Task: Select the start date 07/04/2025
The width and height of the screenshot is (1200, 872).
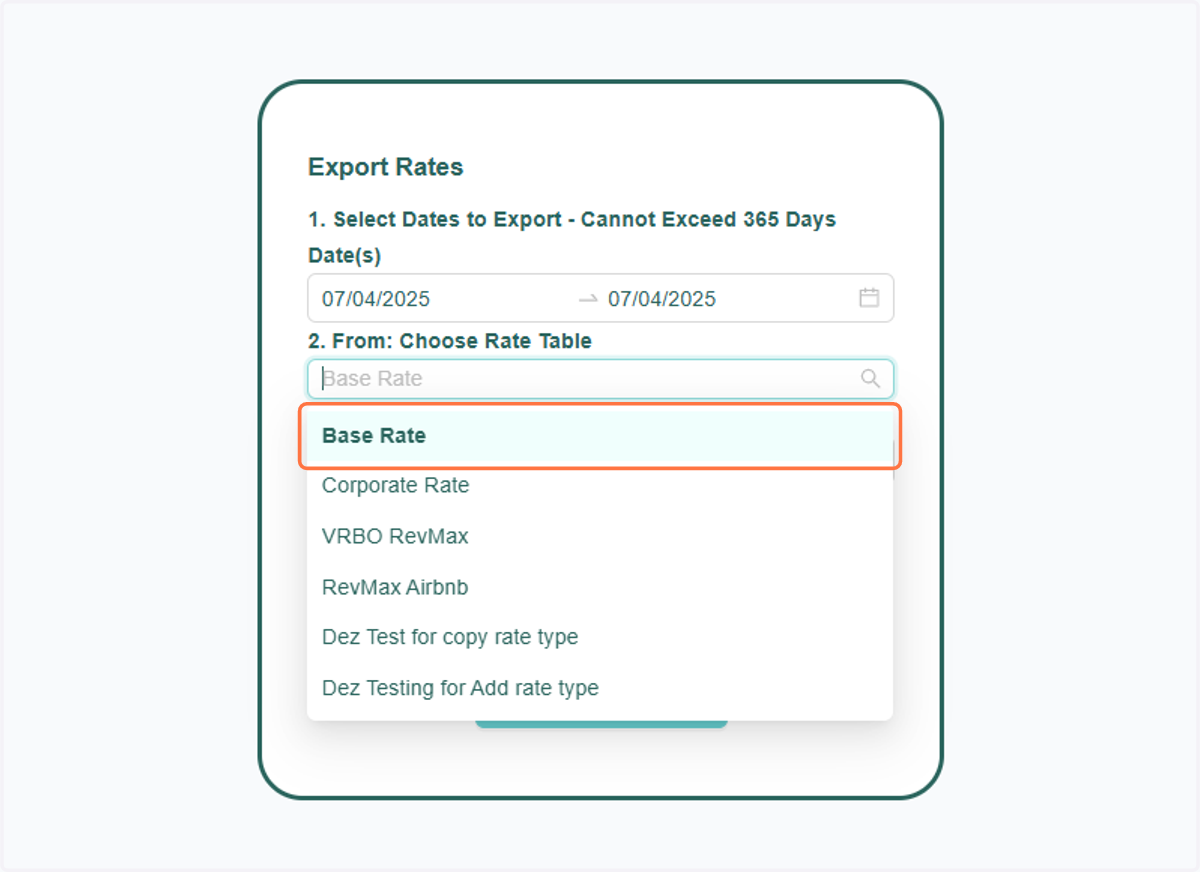Action: click(x=376, y=298)
